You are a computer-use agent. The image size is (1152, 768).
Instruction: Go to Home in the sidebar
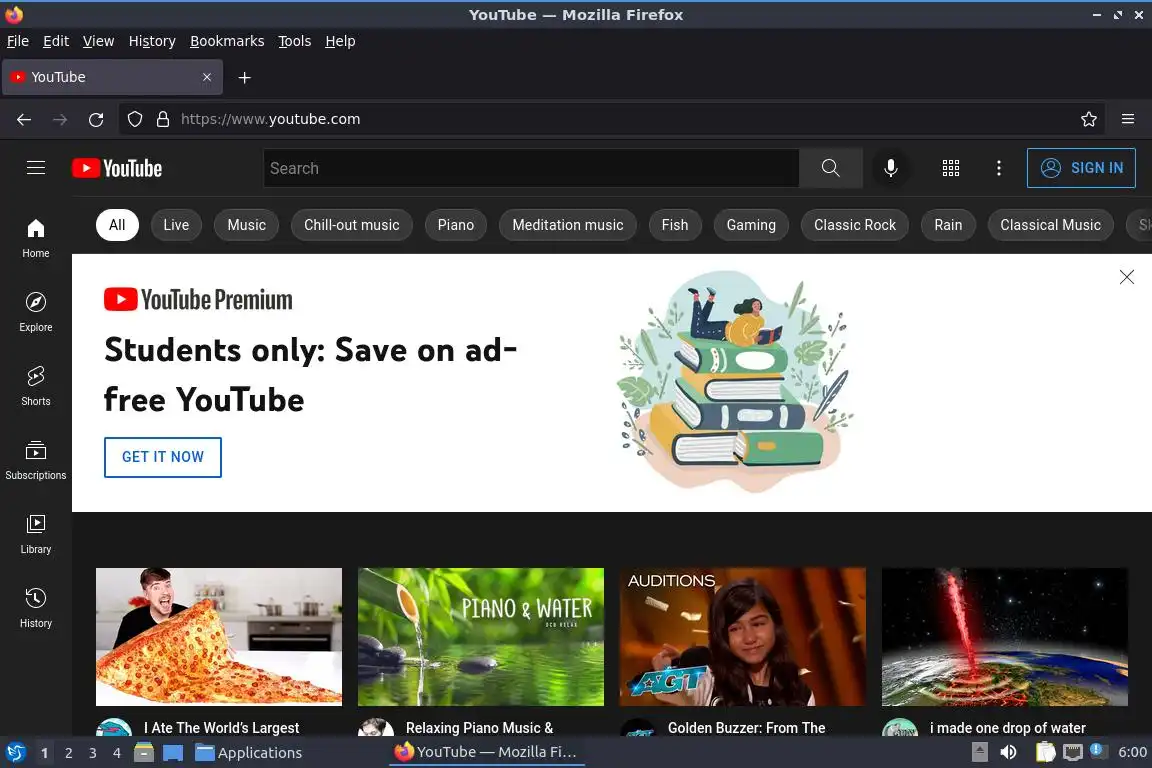click(x=36, y=238)
